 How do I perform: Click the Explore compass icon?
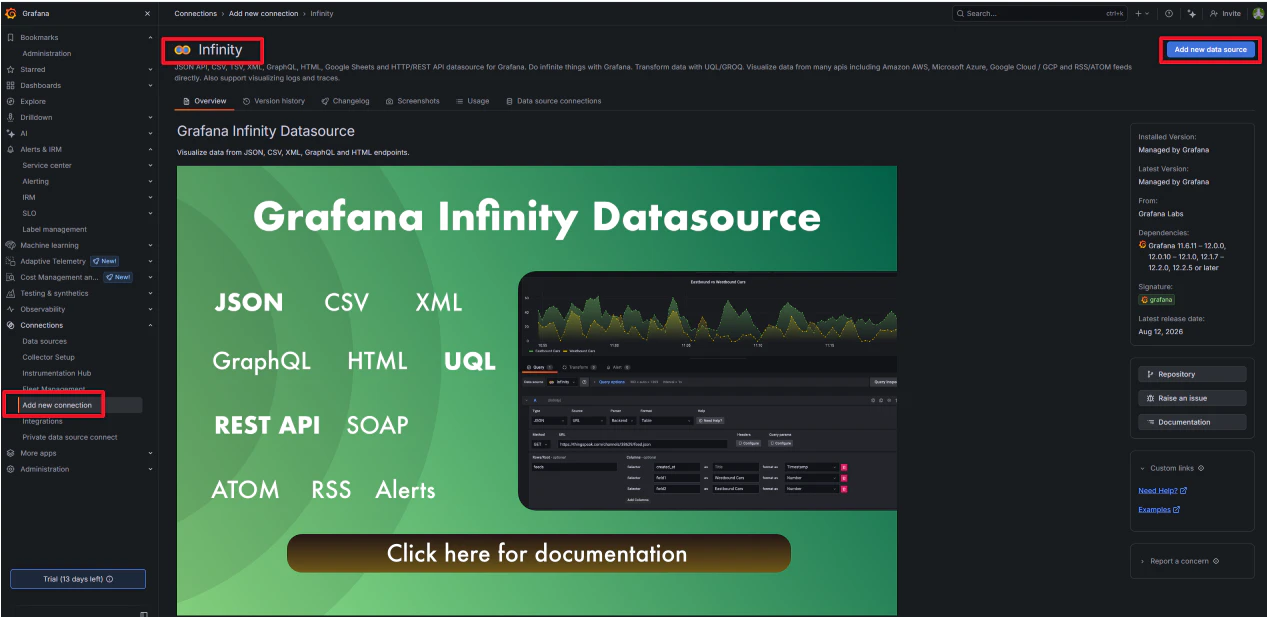pyautogui.click(x=11, y=101)
